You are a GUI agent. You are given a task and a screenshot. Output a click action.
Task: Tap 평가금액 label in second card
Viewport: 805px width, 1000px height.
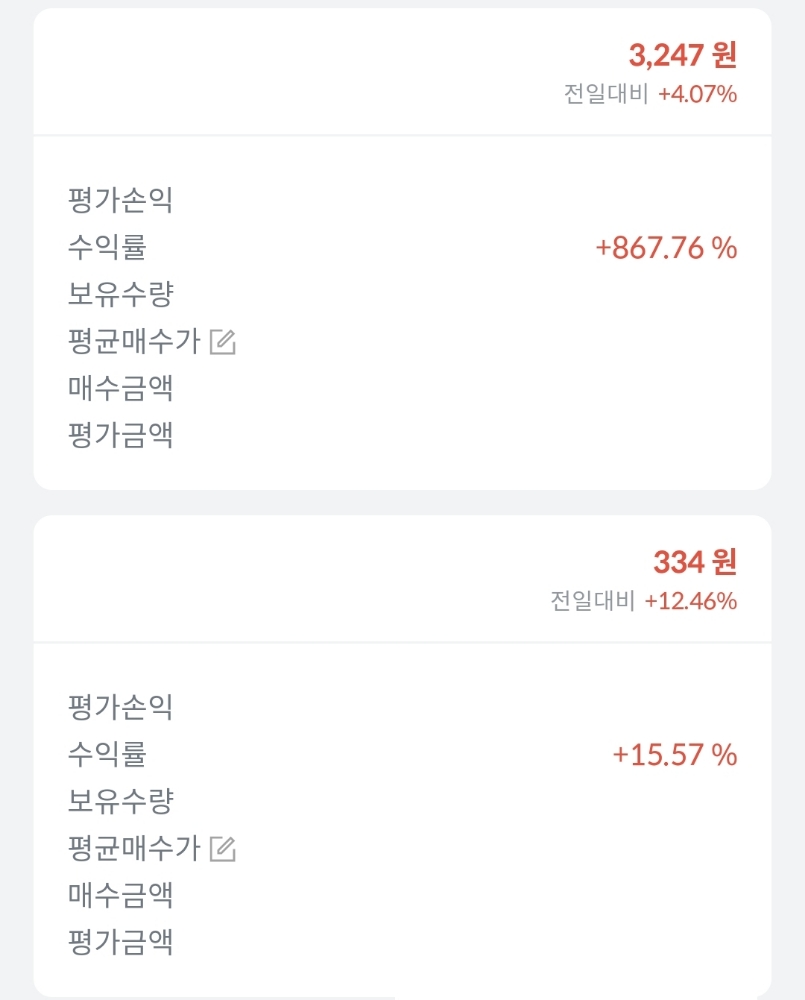click(121, 943)
